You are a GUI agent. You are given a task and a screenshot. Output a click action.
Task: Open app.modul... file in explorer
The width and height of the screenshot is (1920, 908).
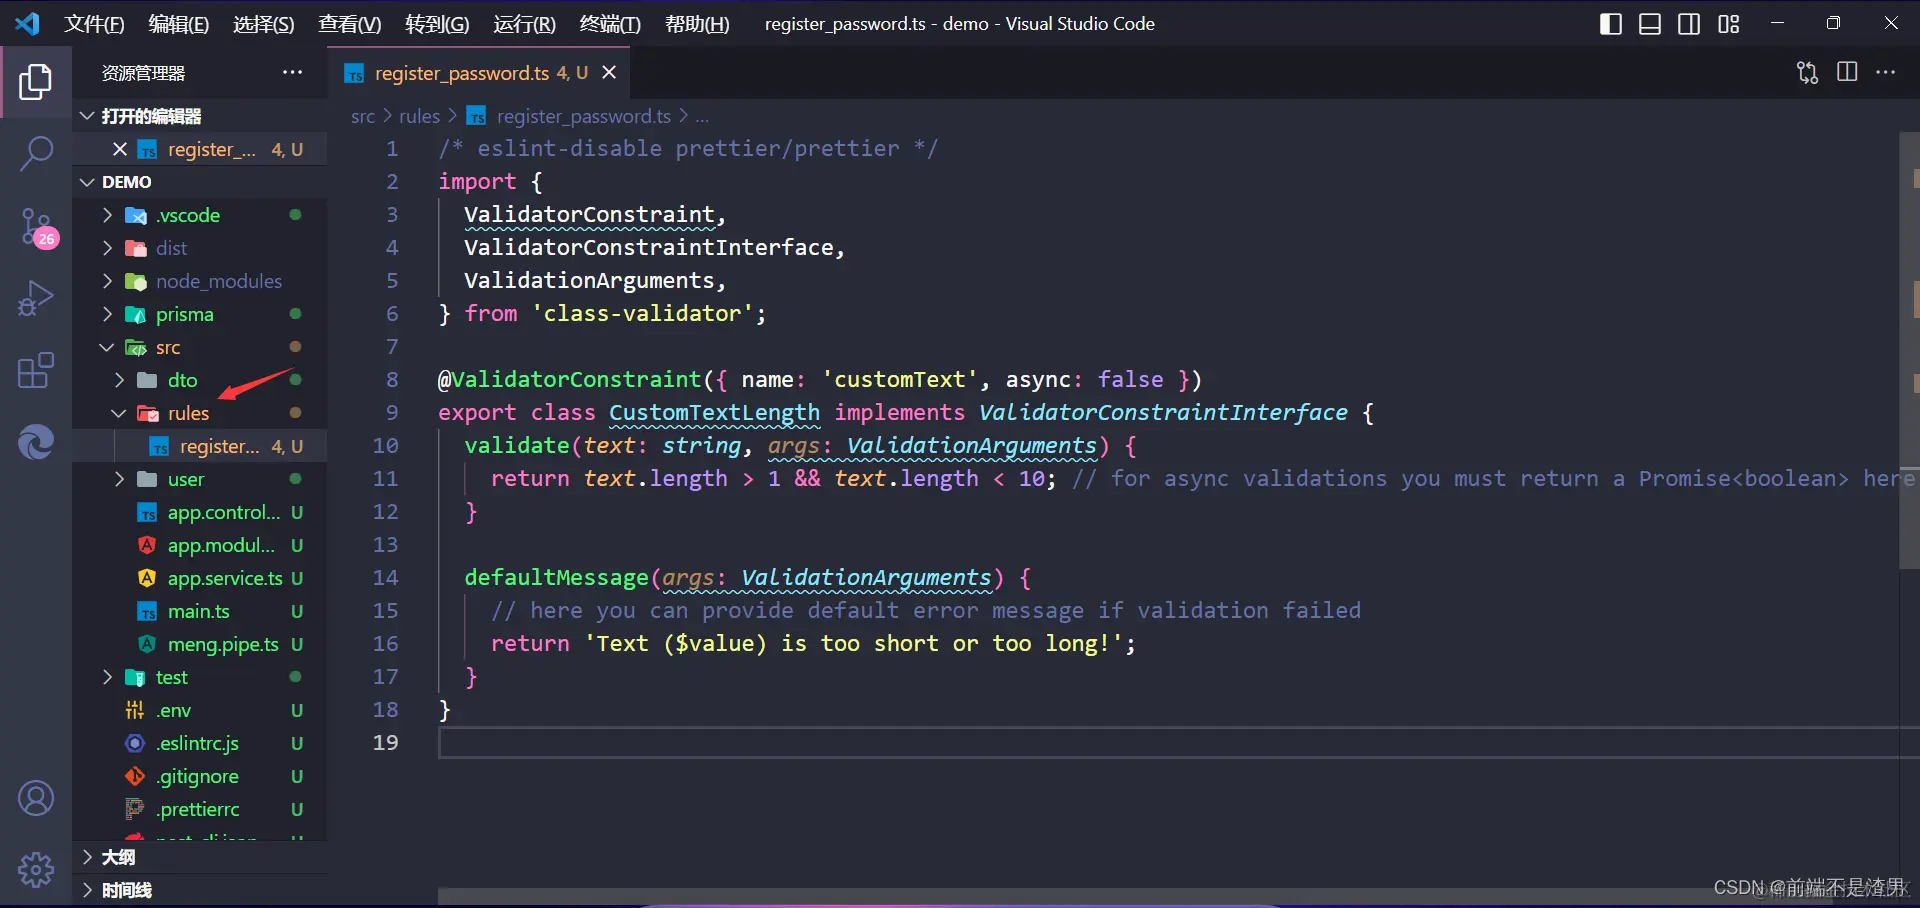pyautogui.click(x=199, y=545)
